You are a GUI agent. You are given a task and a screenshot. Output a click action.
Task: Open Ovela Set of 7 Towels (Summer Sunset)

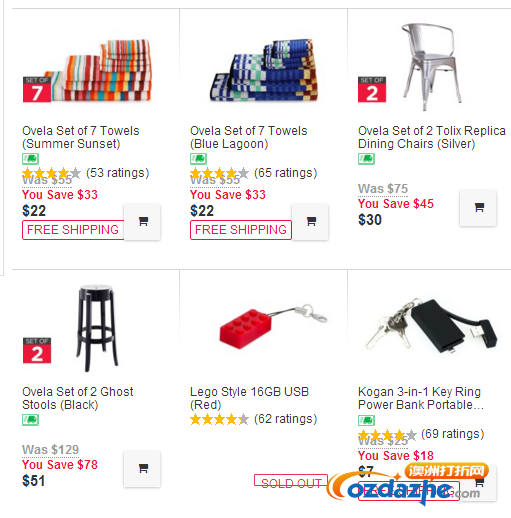pyautogui.click(x=81, y=137)
